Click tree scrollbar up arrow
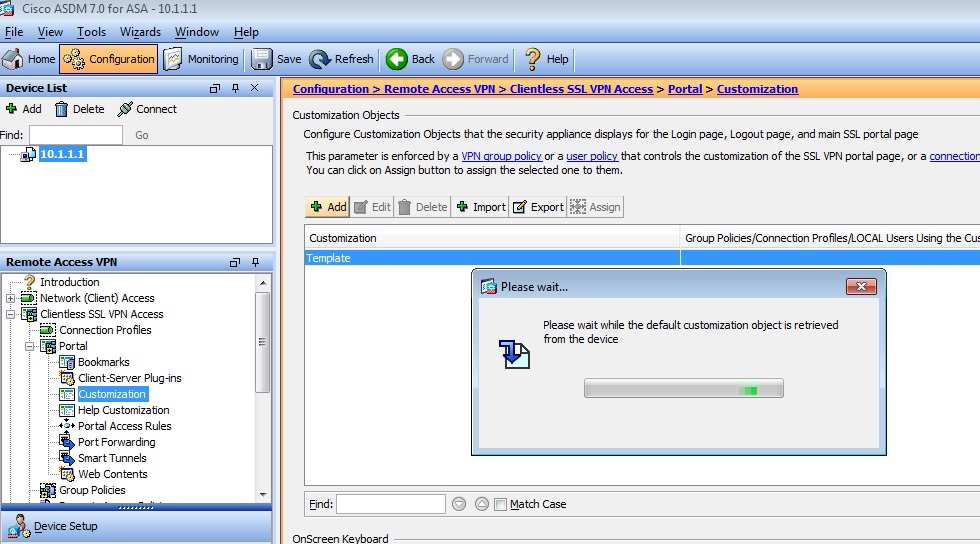 pos(263,283)
